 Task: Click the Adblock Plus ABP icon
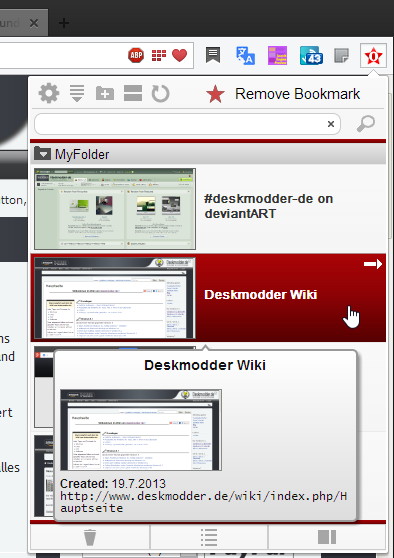tap(136, 56)
